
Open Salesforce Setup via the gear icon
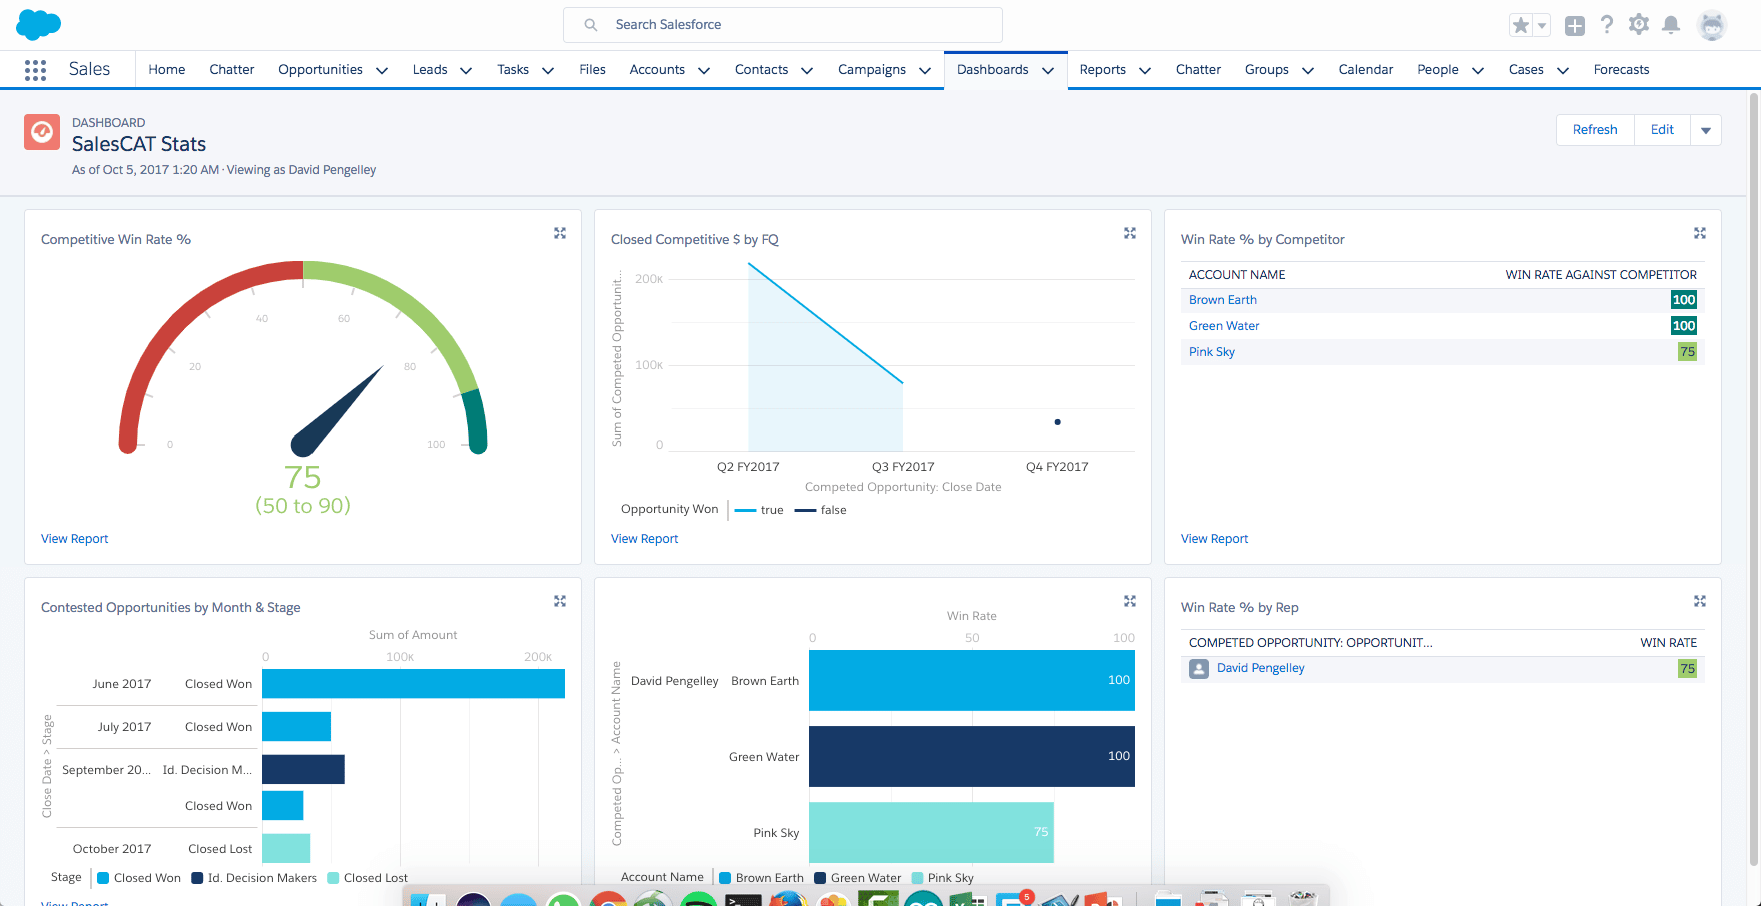tap(1639, 24)
